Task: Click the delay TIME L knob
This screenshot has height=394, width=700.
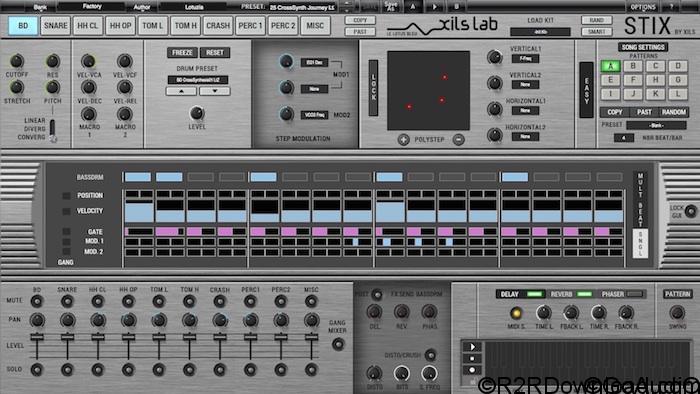Action: 543,313
